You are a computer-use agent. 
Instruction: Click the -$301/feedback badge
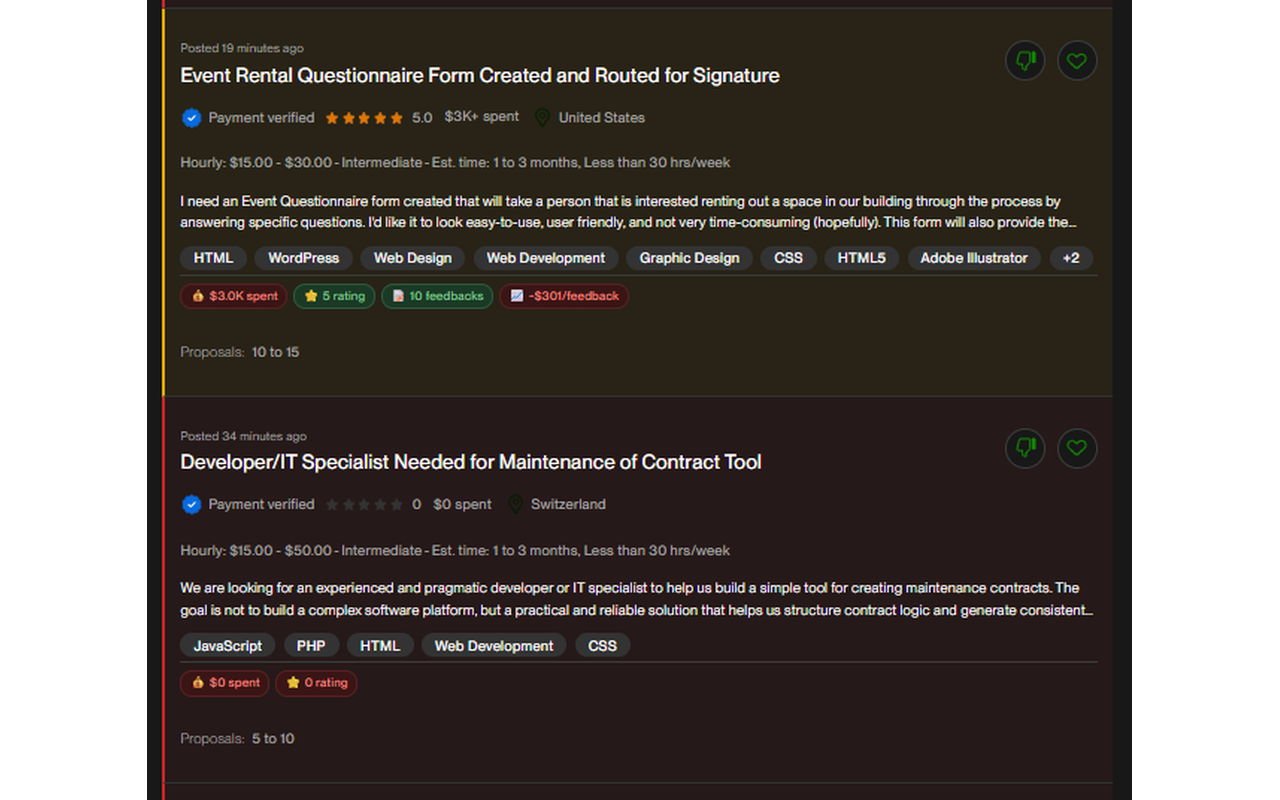pyautogui.click(x=564, y=296)
